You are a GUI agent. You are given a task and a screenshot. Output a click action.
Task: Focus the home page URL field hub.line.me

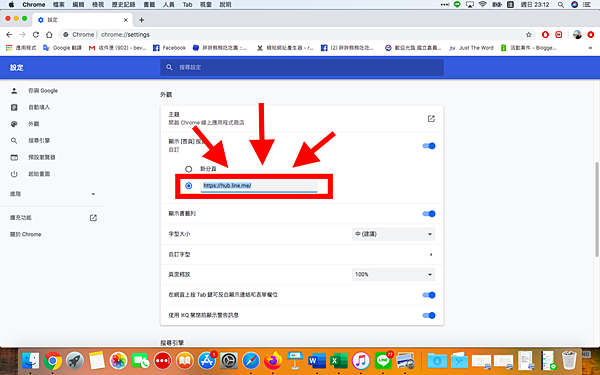click(x=259, y=186)
